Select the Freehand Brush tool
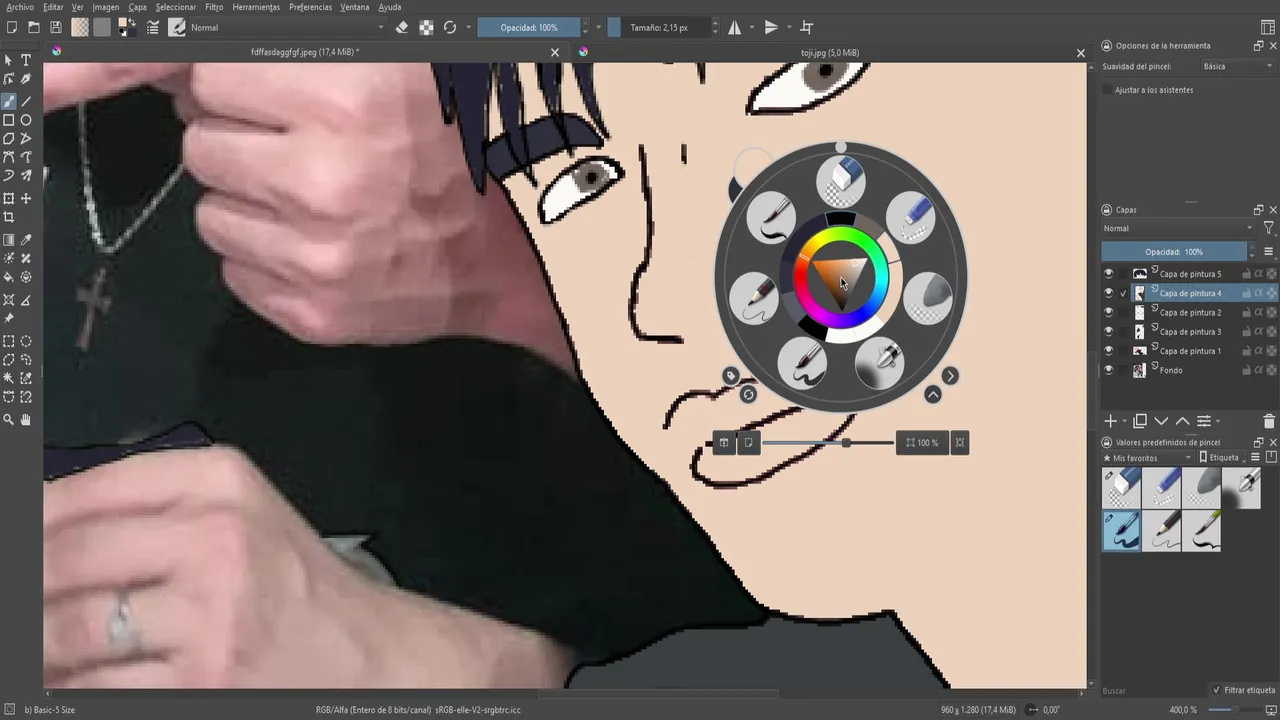Viewport: 1280px width, 720px height. click(x=9, y=101)
